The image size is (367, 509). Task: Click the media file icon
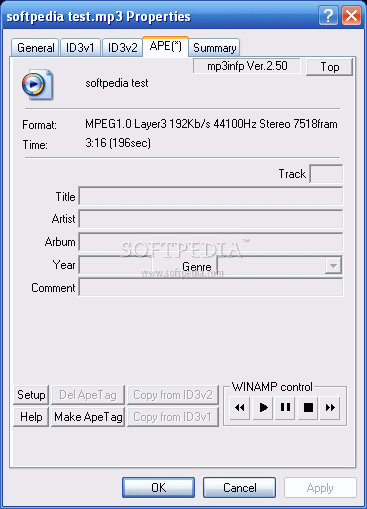37,84
